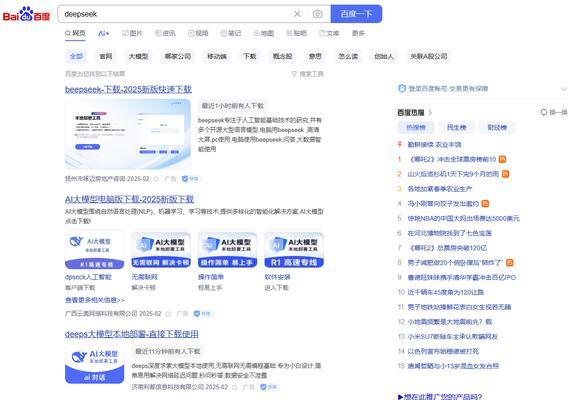
Task: Click the 想在此推广您的产品吗 link
Action: coord(440,396)
